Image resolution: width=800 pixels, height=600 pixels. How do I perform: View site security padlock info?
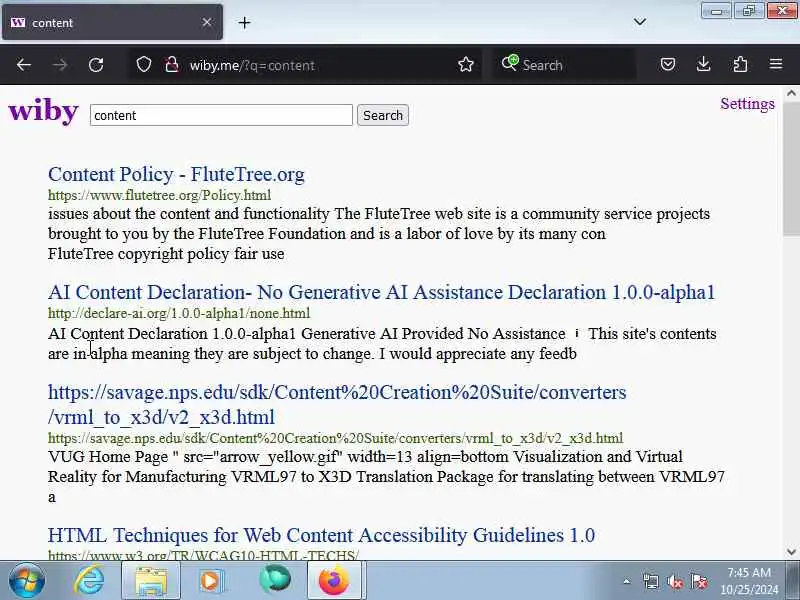tap(171, 65)
